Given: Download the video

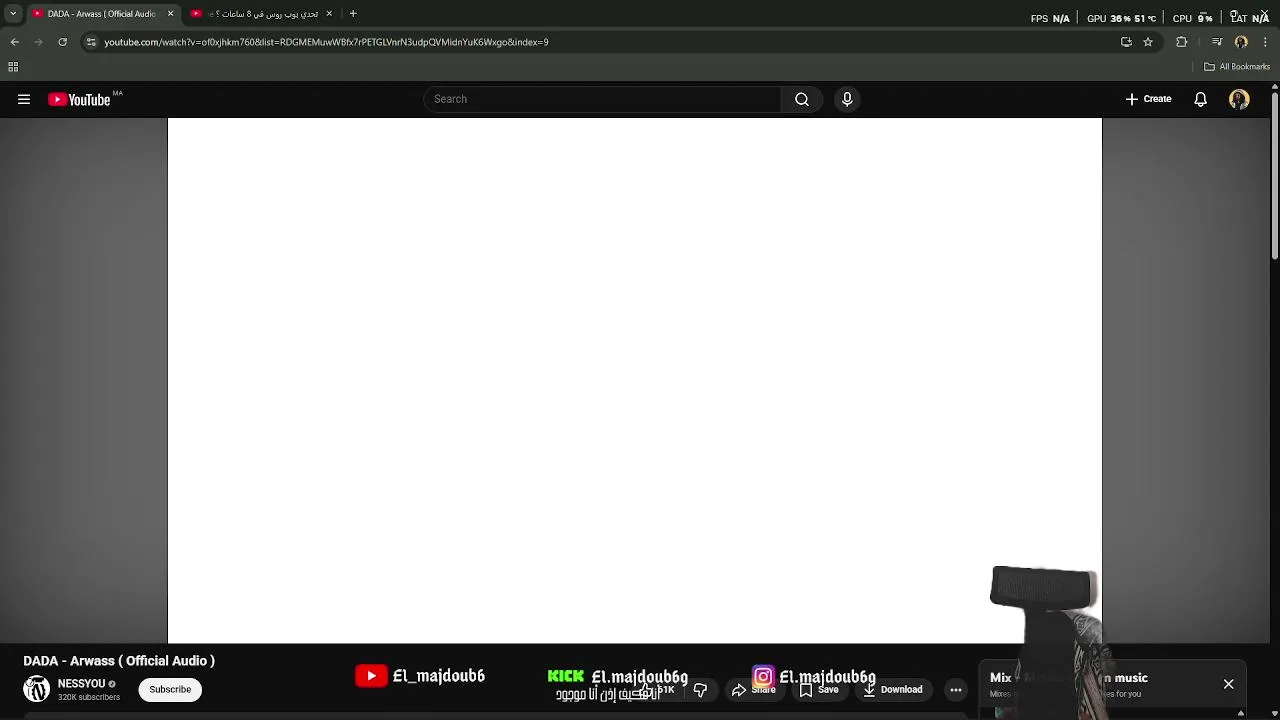Looking at the screenshot, I should coord(892,689).
